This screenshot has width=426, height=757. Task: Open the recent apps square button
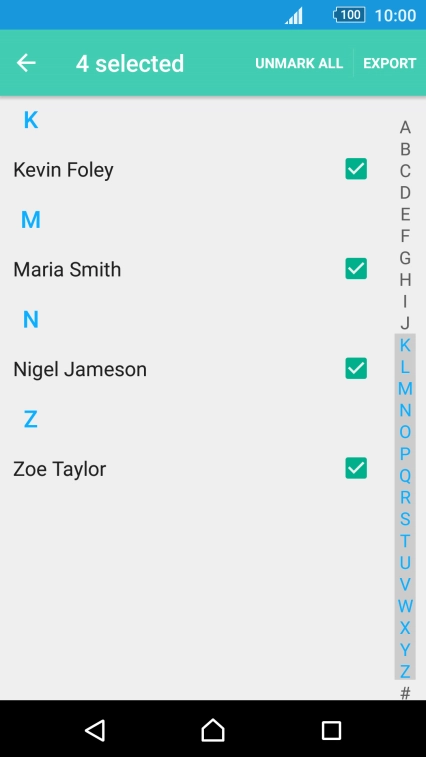pyautogui.click(x=331, y=730)
